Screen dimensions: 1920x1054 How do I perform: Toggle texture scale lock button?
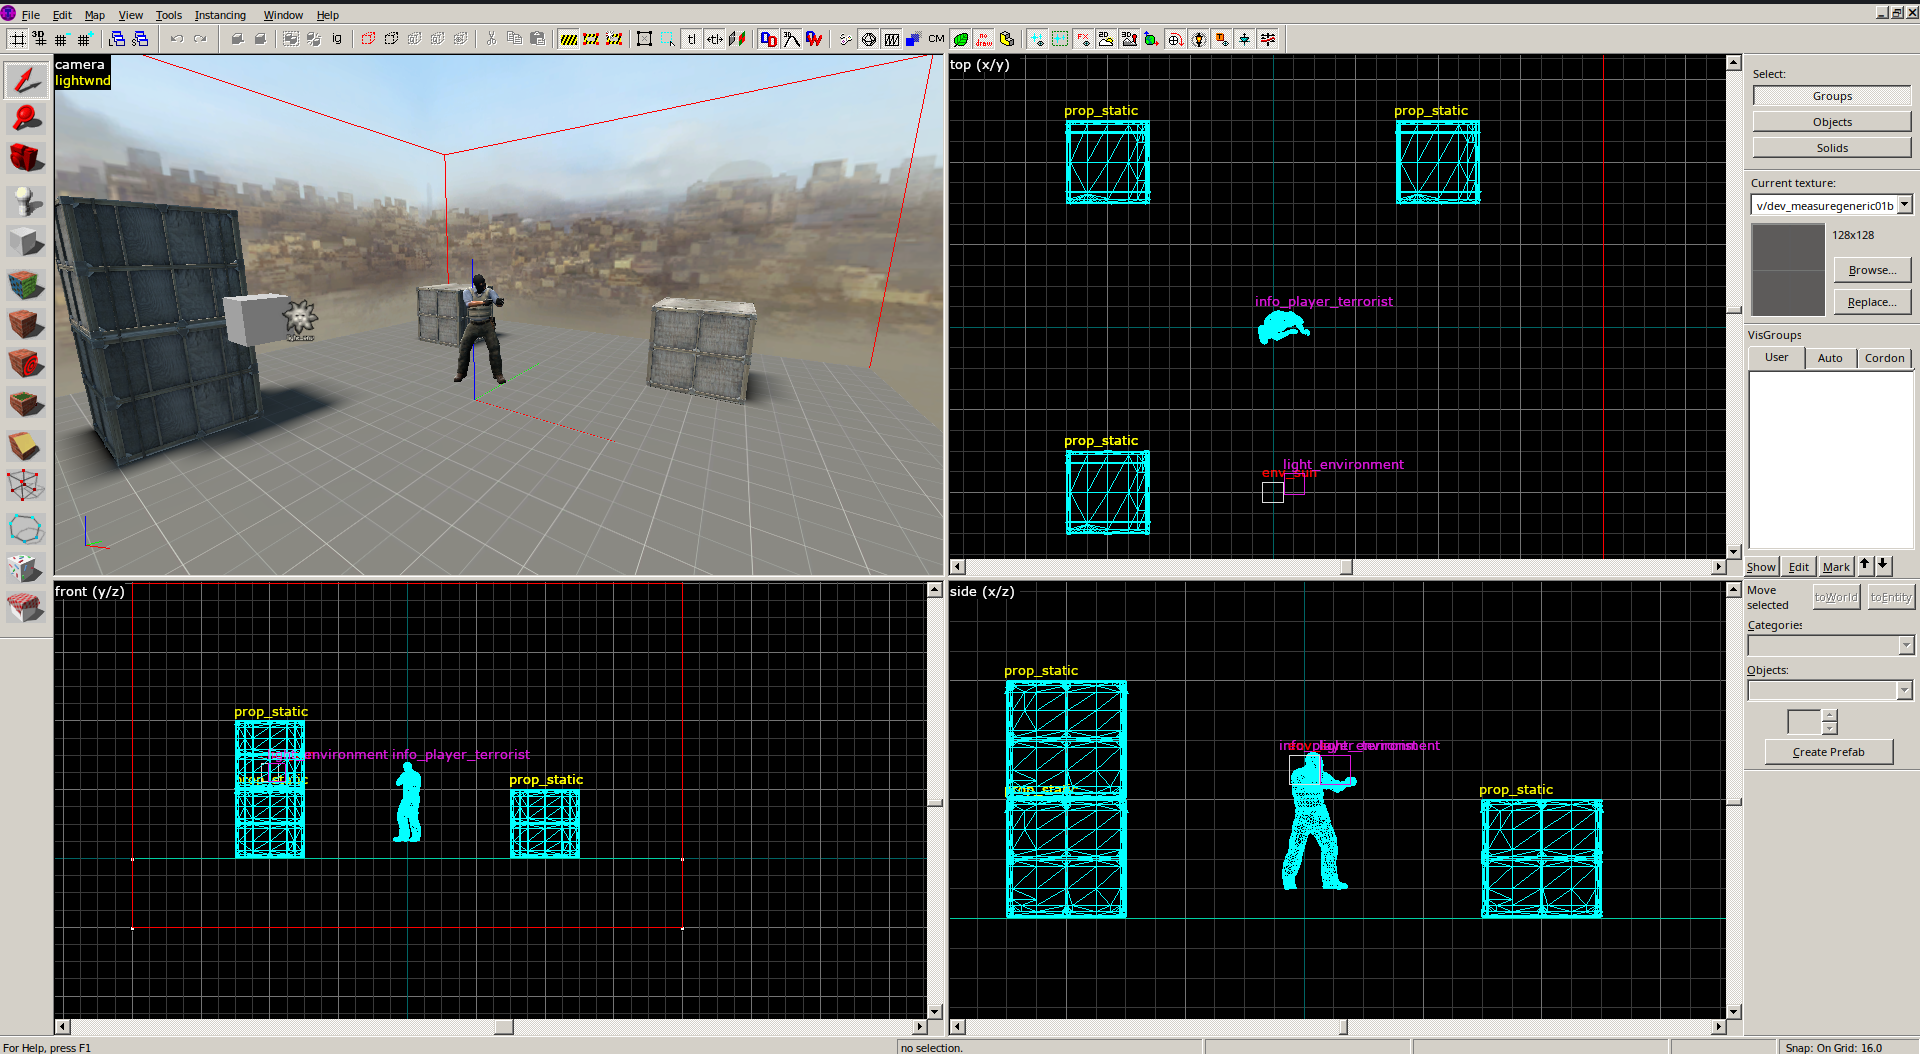click(714, 39)
